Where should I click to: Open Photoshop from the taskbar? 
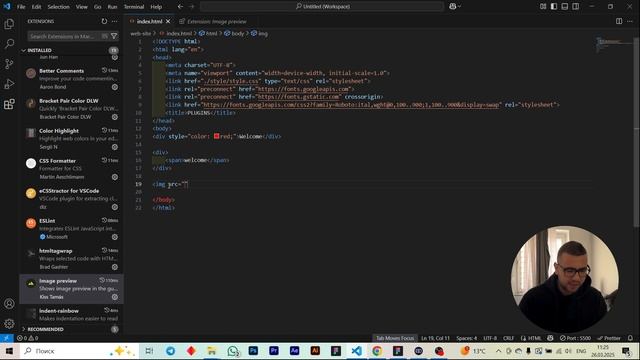point(253,351)
